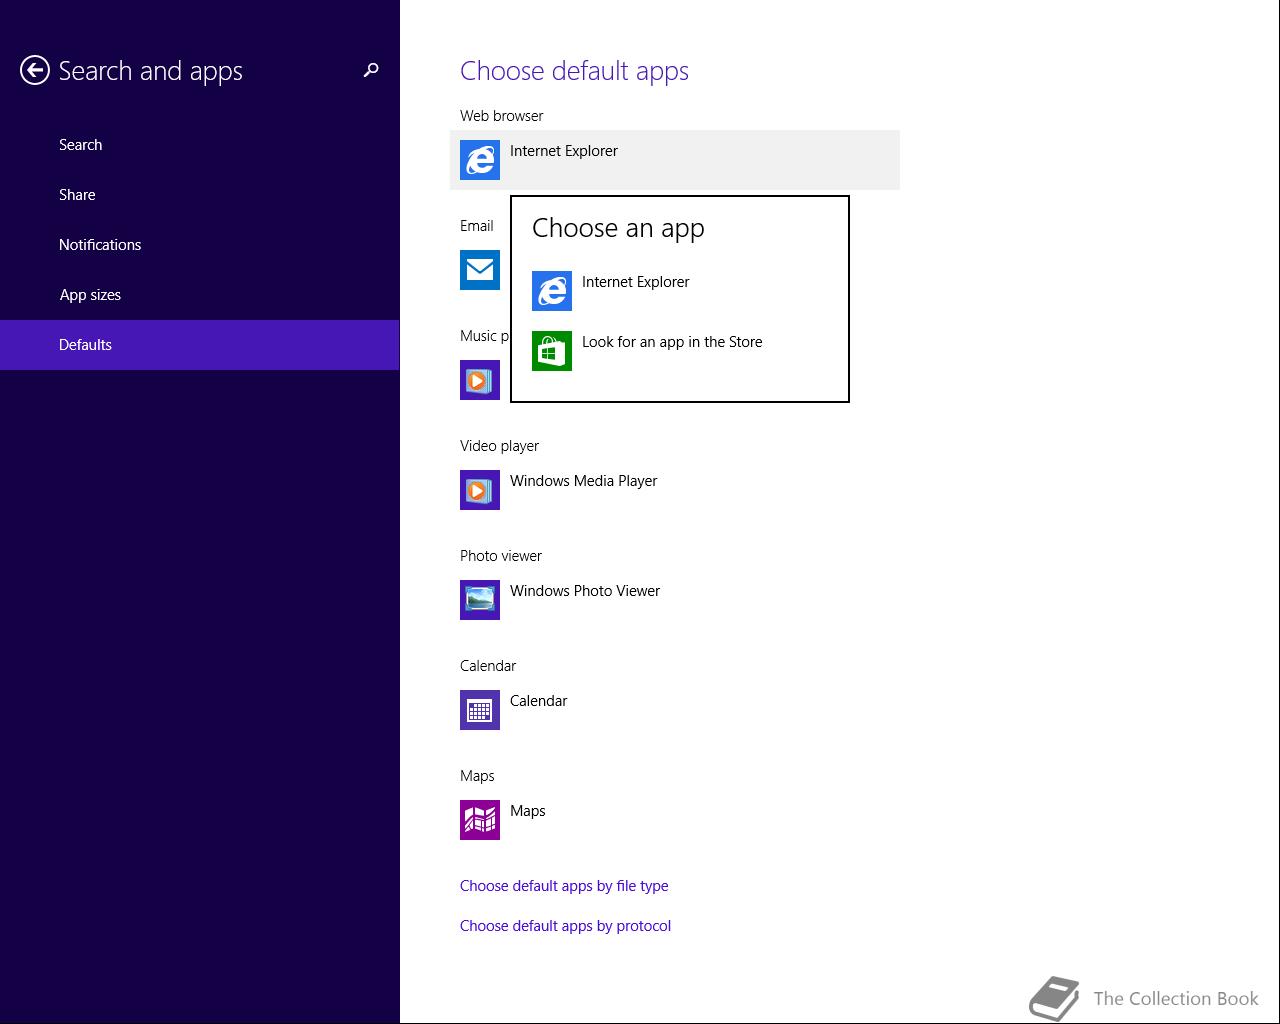The width and height of the screenshot is (1280, 1024).
Task: Click the green Store icon in popup
Action: coord(552,351)
